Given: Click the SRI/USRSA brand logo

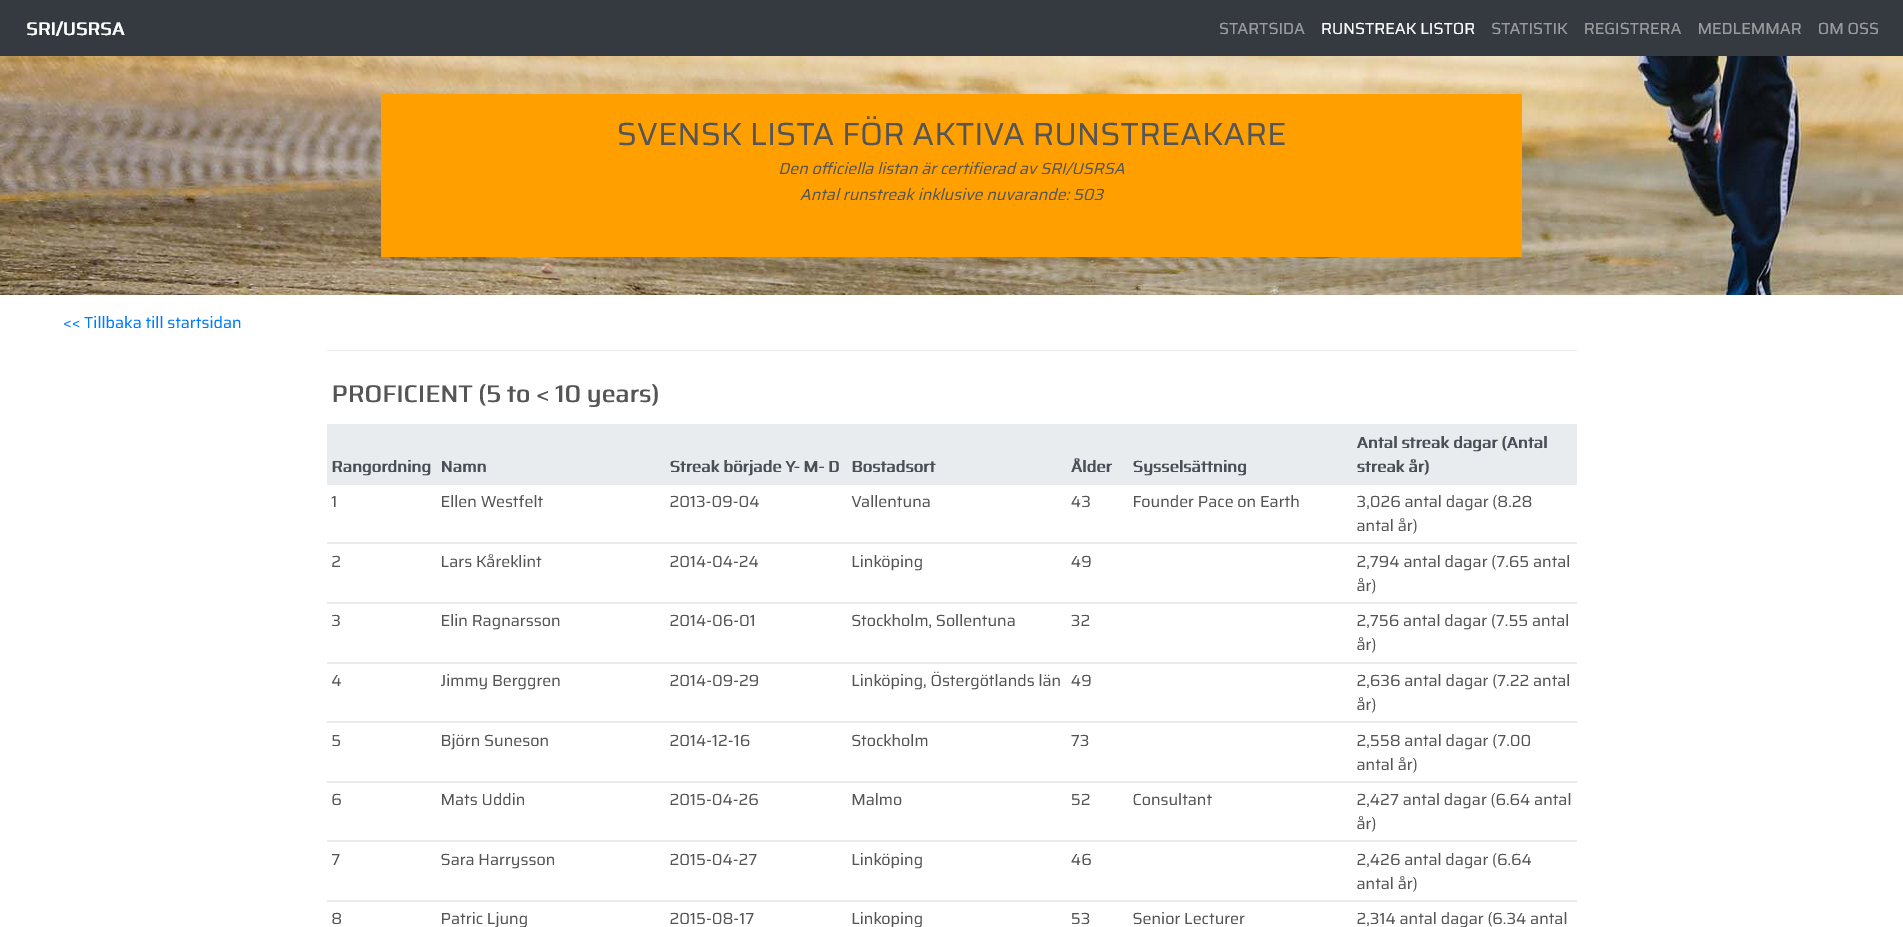Looking at the screenshot, I should pyautogui.click(x=75, y=29).
